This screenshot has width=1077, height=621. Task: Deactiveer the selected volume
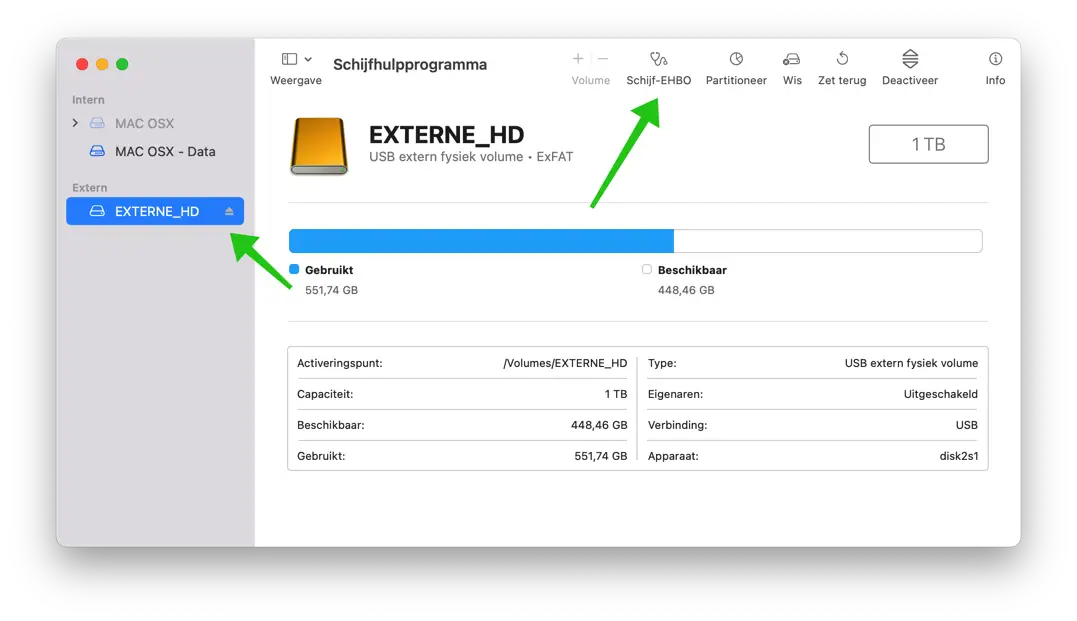909,68
